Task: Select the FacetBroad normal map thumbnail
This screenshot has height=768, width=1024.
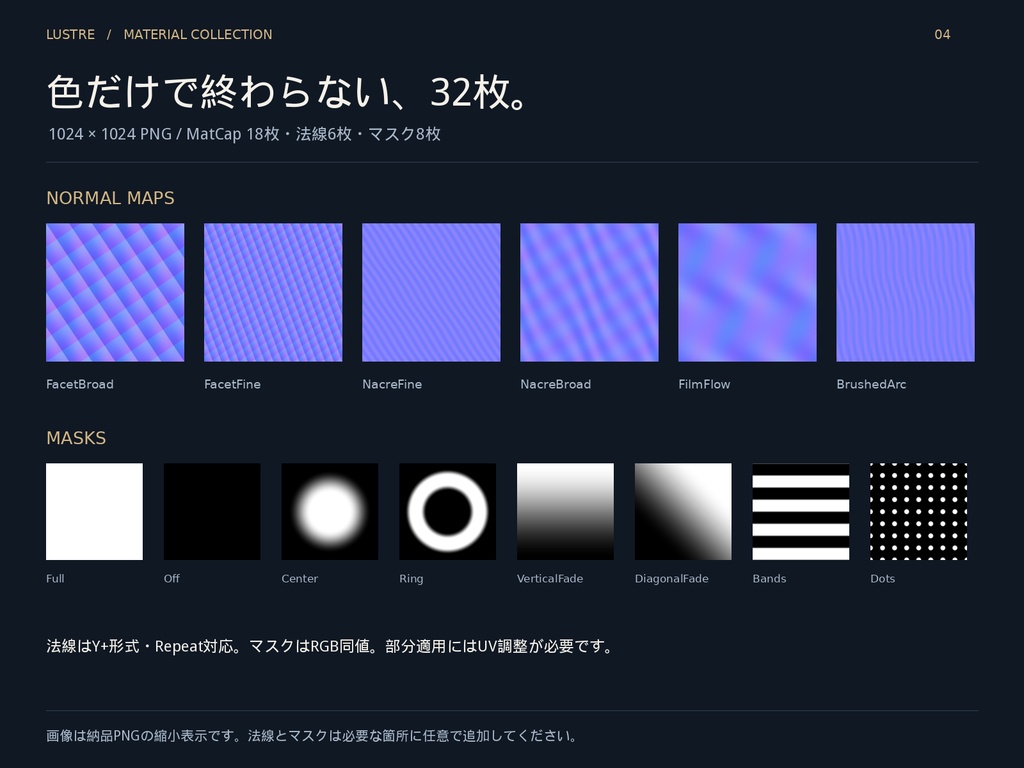Action: [x=115, y=293]
